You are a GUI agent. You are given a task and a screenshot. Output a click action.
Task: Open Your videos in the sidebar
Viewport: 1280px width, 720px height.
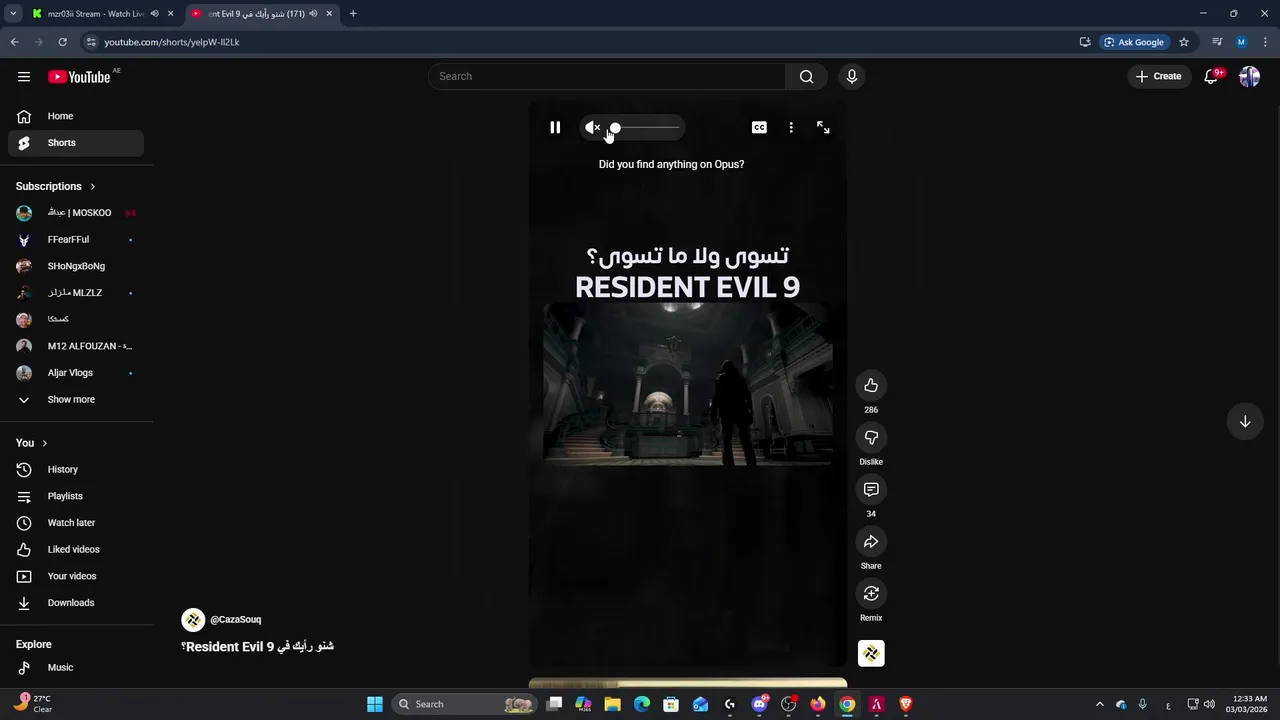pyautogui.click(x=76, y=576)
